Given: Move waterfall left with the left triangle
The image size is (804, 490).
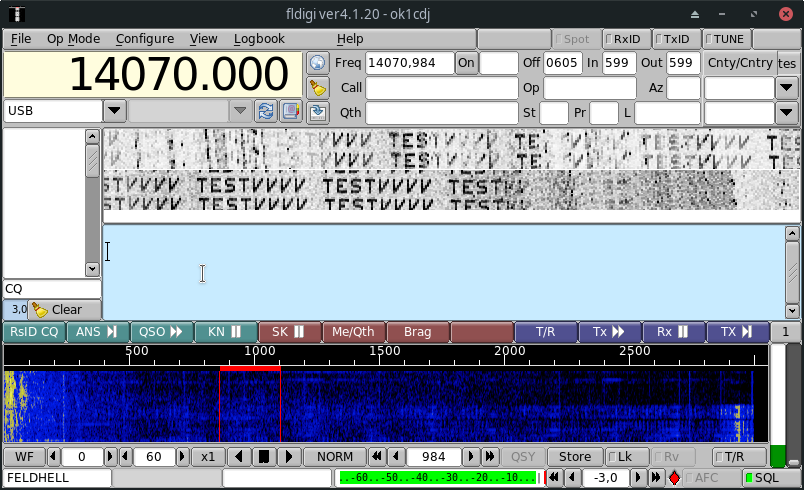Looking at the screenshot, I should [x=238, y=457].
